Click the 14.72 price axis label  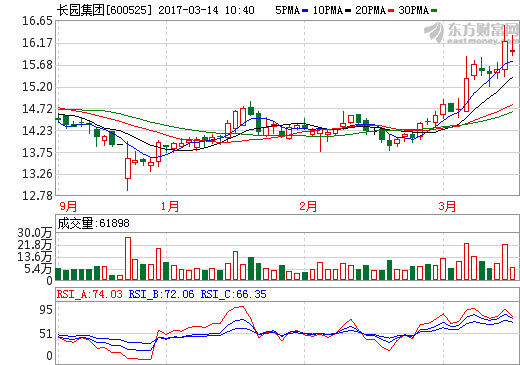[x=37, y=109]
